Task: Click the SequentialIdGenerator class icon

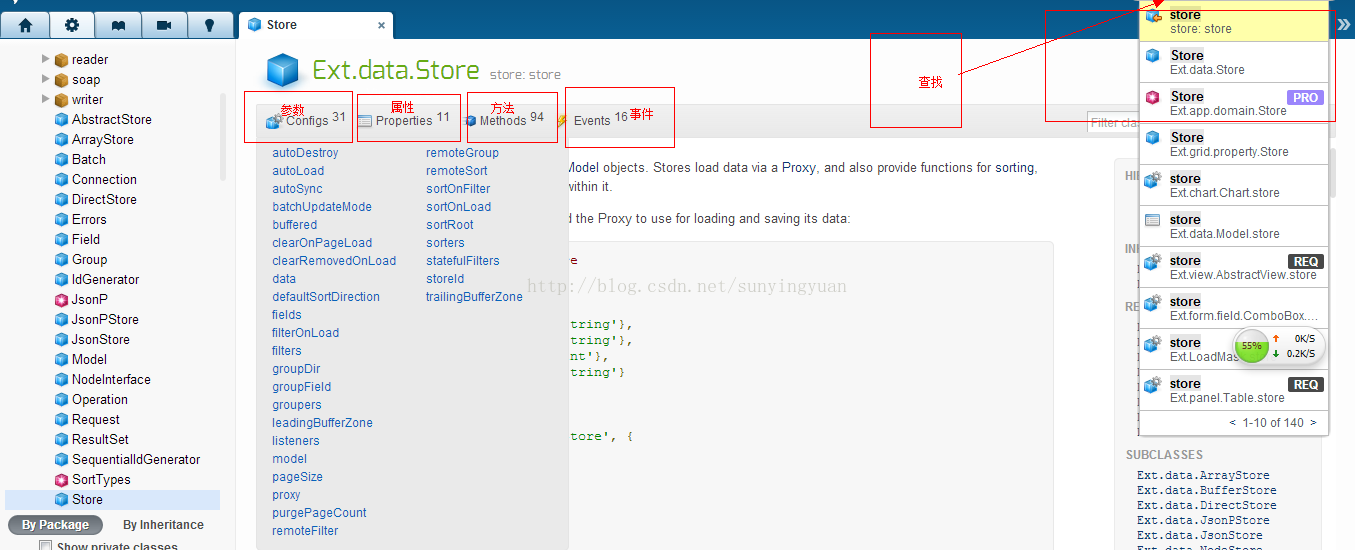Action: pos(61,459)
